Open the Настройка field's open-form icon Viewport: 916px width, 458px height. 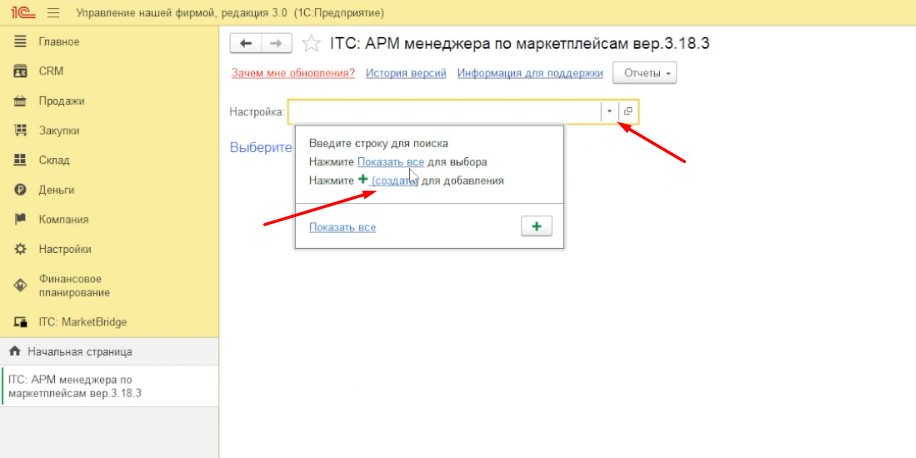tap(628, 111)
